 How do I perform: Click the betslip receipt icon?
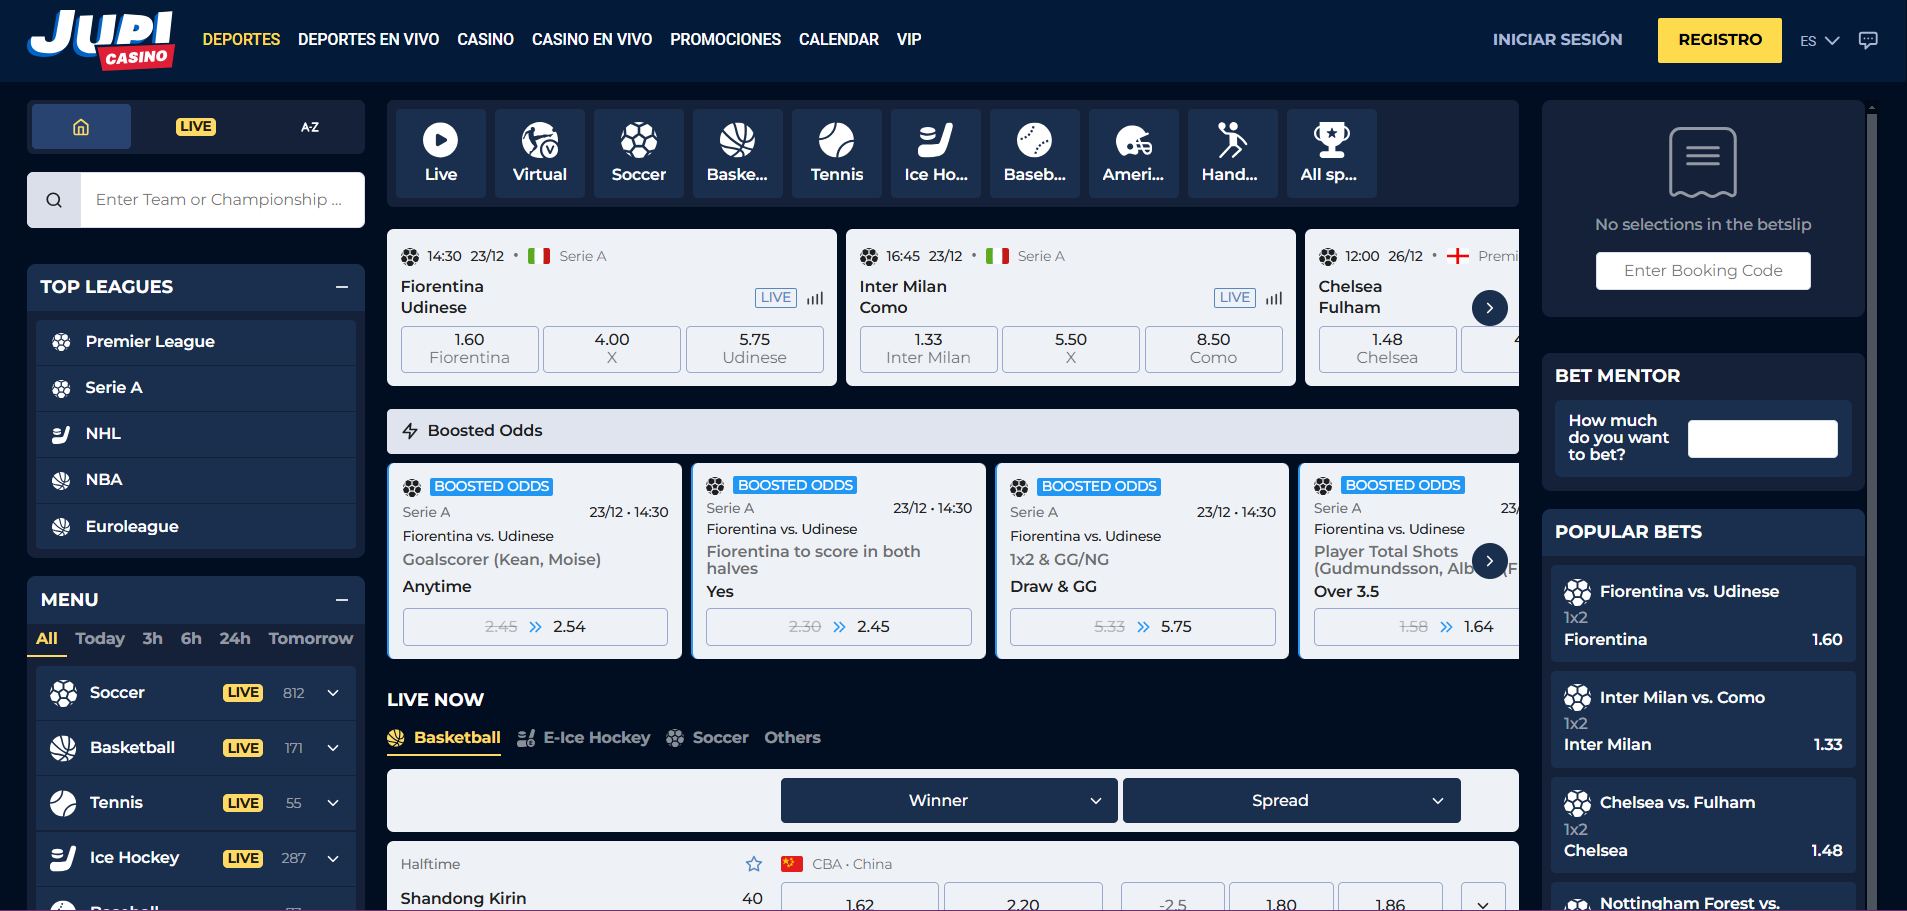1703,161
